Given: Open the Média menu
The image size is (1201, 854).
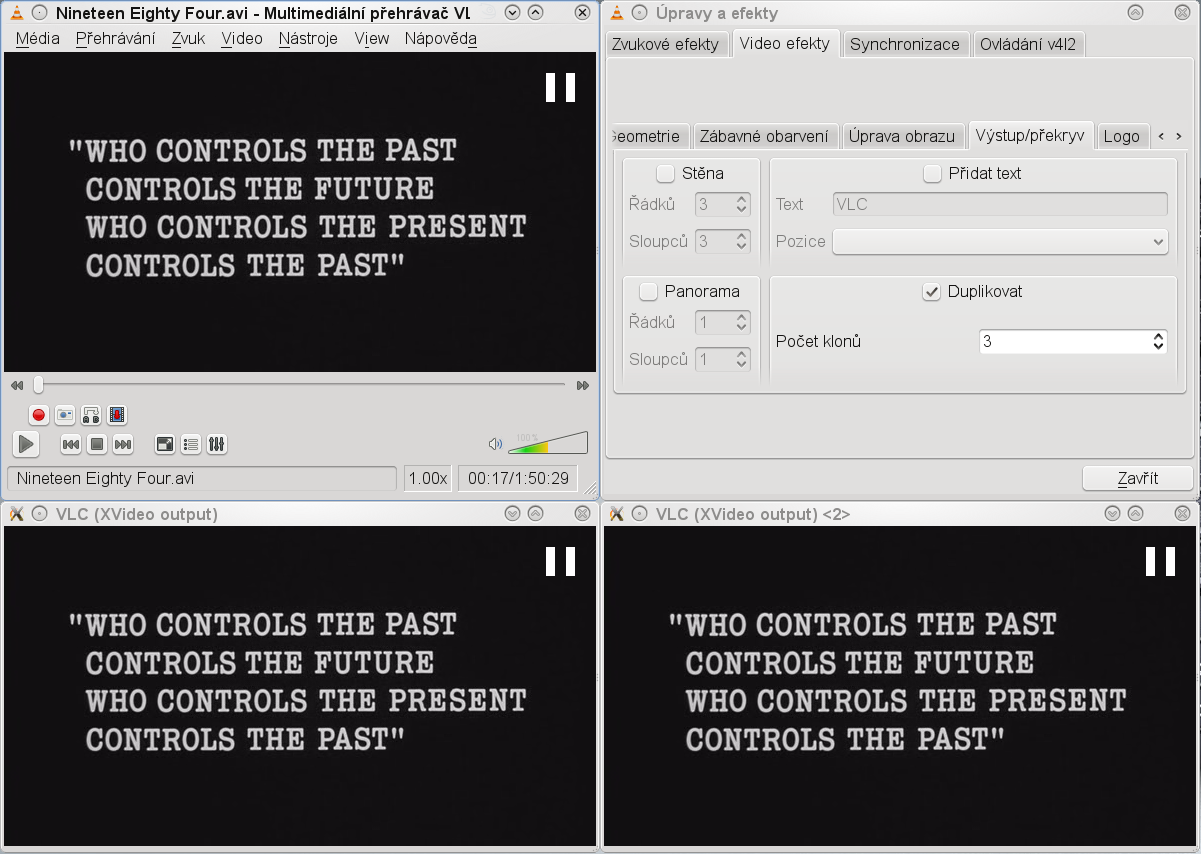Looking at the screenshot, I should (x=38, y=38).
